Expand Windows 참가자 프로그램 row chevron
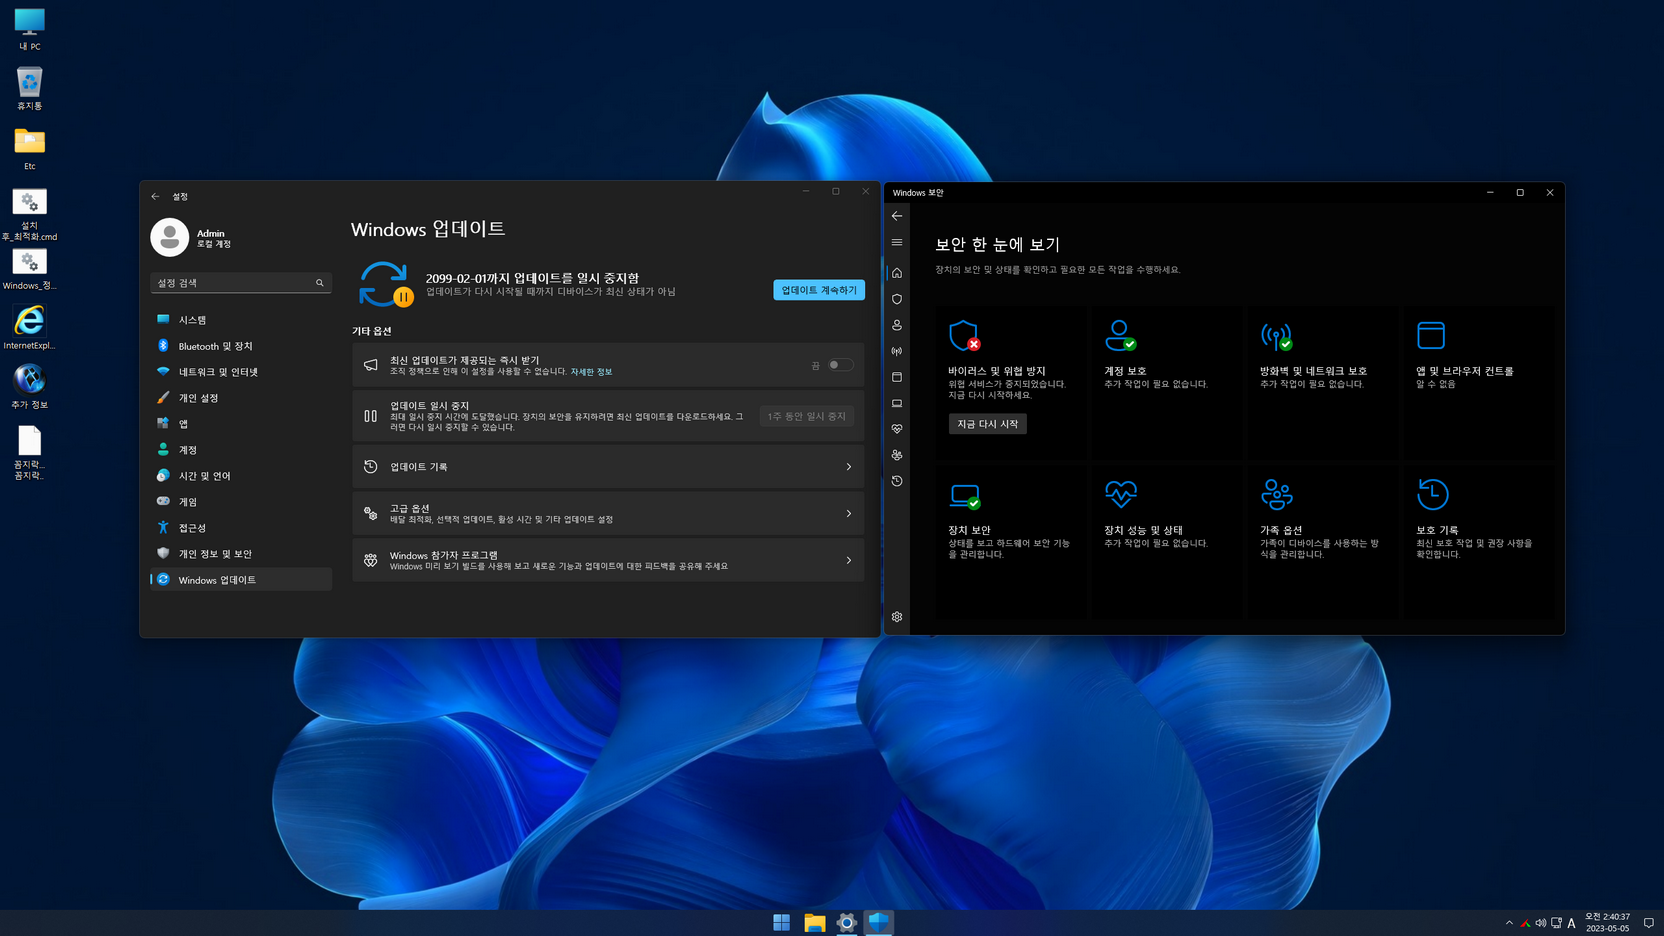The width and height of the screenshot is (1664, 936). (x=849, y=561)
